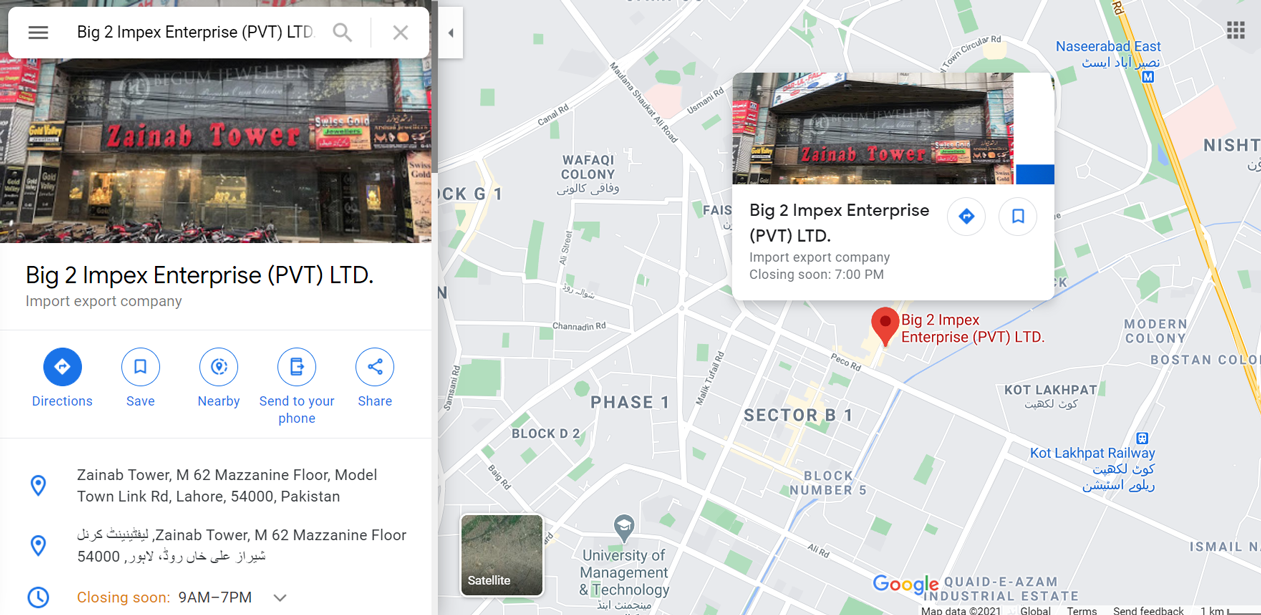
Task: Click the Terms link at map bottom
Action: point(1082,610)
